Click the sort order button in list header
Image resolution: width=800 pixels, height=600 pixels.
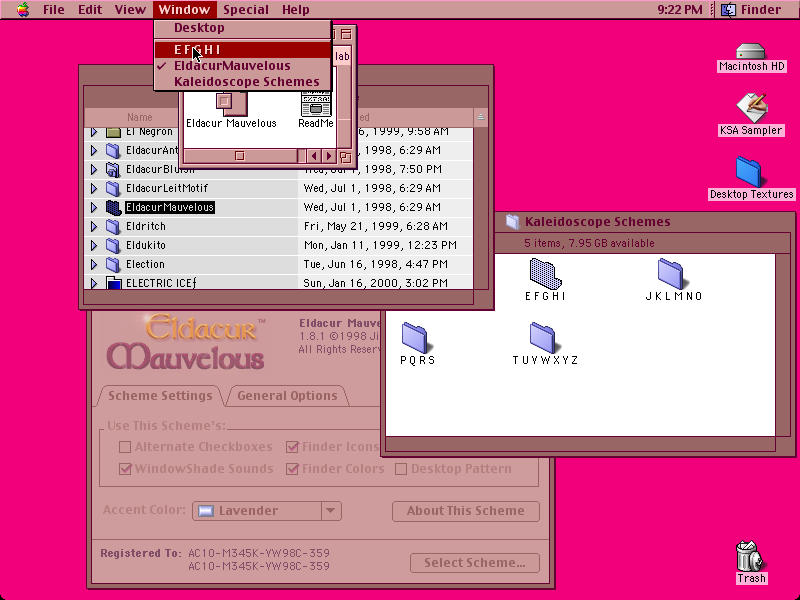[x=481, y=117]
